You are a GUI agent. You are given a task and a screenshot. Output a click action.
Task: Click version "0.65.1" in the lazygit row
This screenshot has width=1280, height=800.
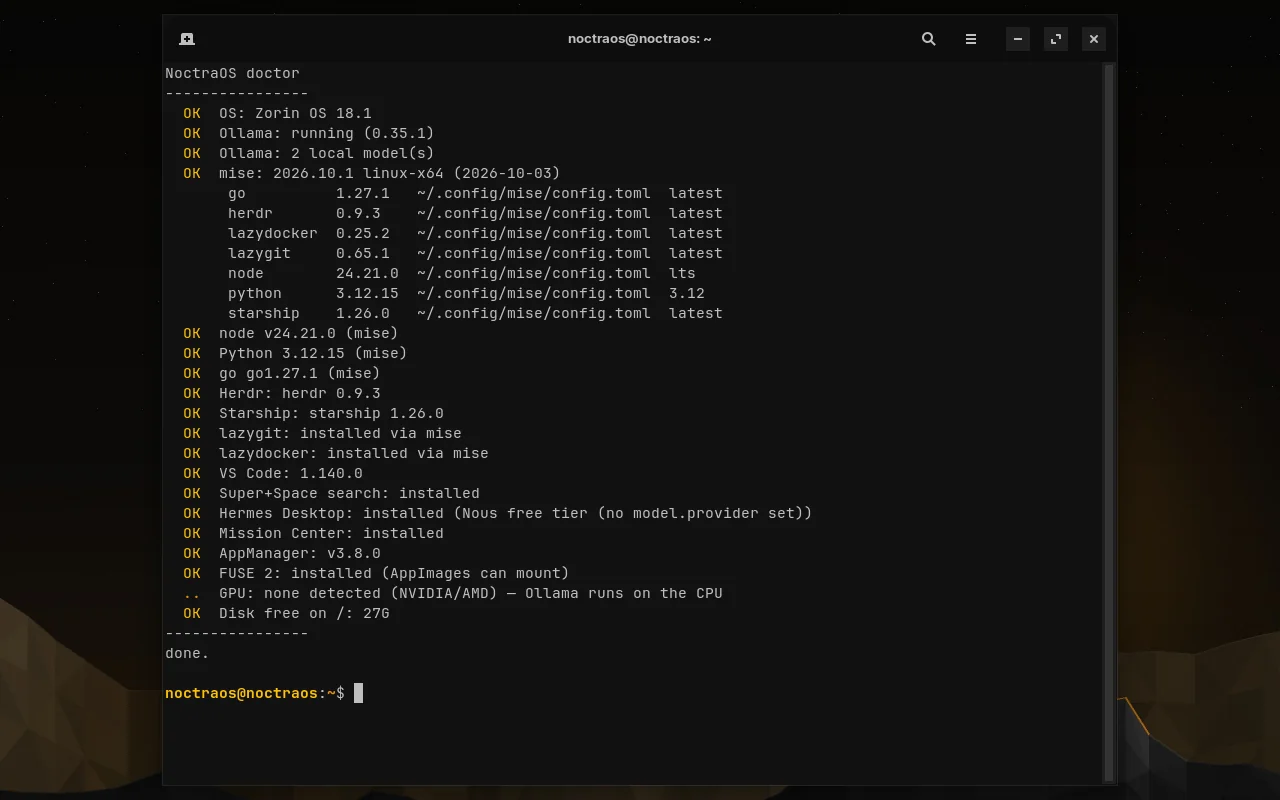tap(363, 253)
